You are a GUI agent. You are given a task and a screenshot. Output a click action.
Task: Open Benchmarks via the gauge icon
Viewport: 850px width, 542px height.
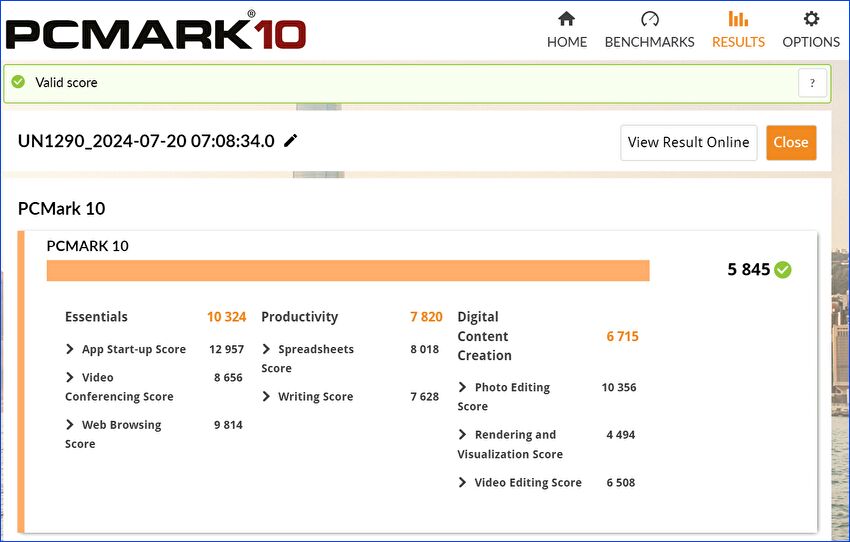[x=650, y=19]
